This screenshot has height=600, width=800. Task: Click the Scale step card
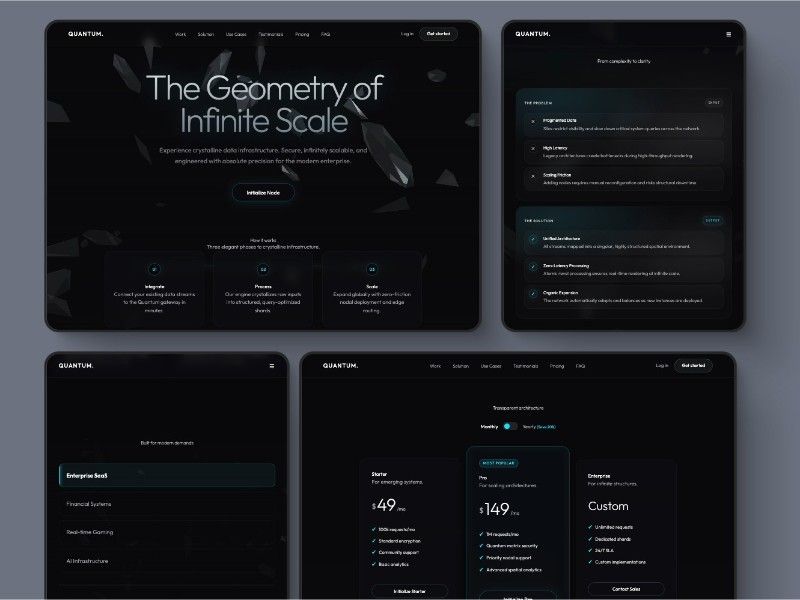372,289
